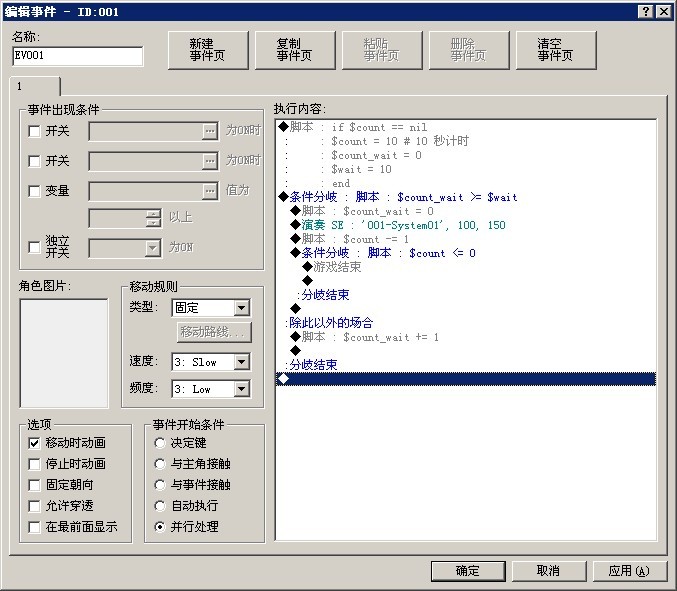Select the 与事件接触 trigger radio button
677x591 pixels.
[160, 485]
